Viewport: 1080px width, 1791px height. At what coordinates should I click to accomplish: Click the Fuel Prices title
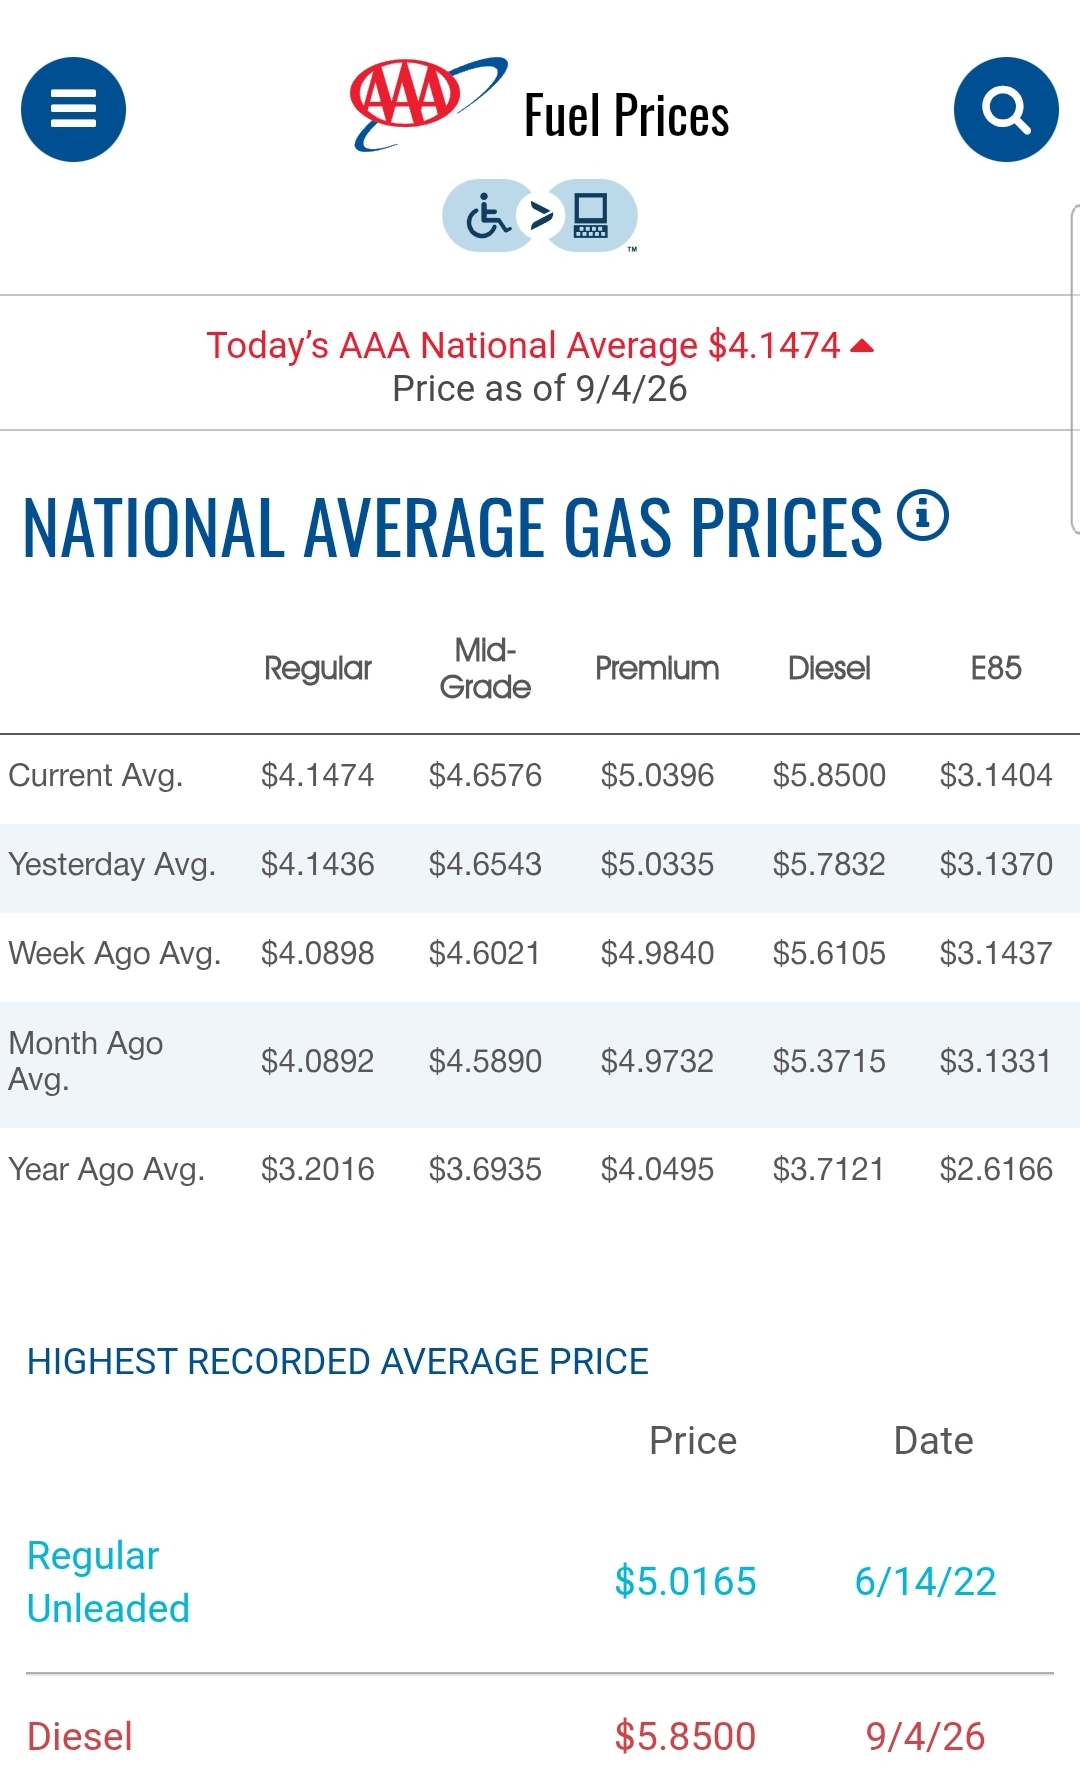[x=627, y=115]
